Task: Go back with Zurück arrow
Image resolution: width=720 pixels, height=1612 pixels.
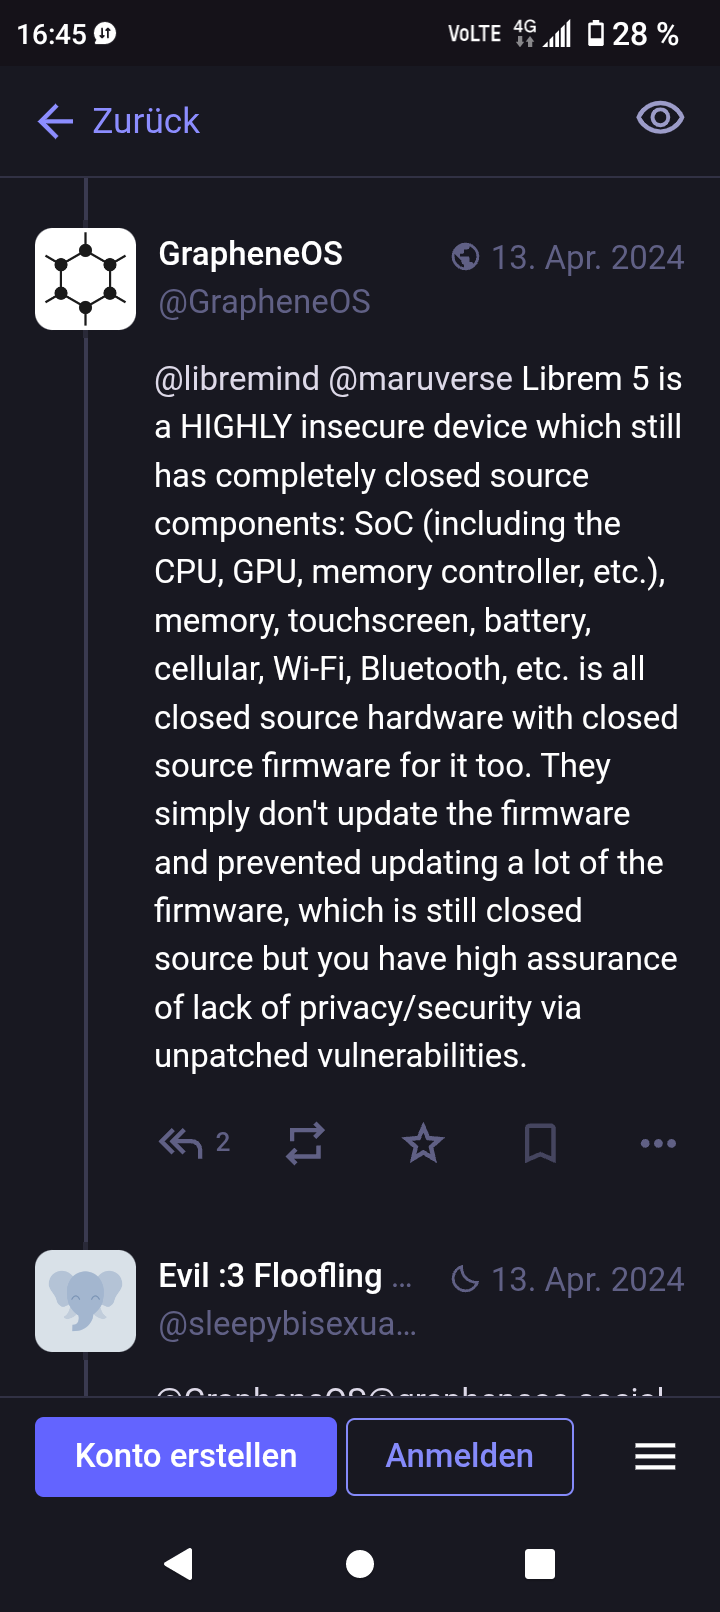Action: (119, 121)
